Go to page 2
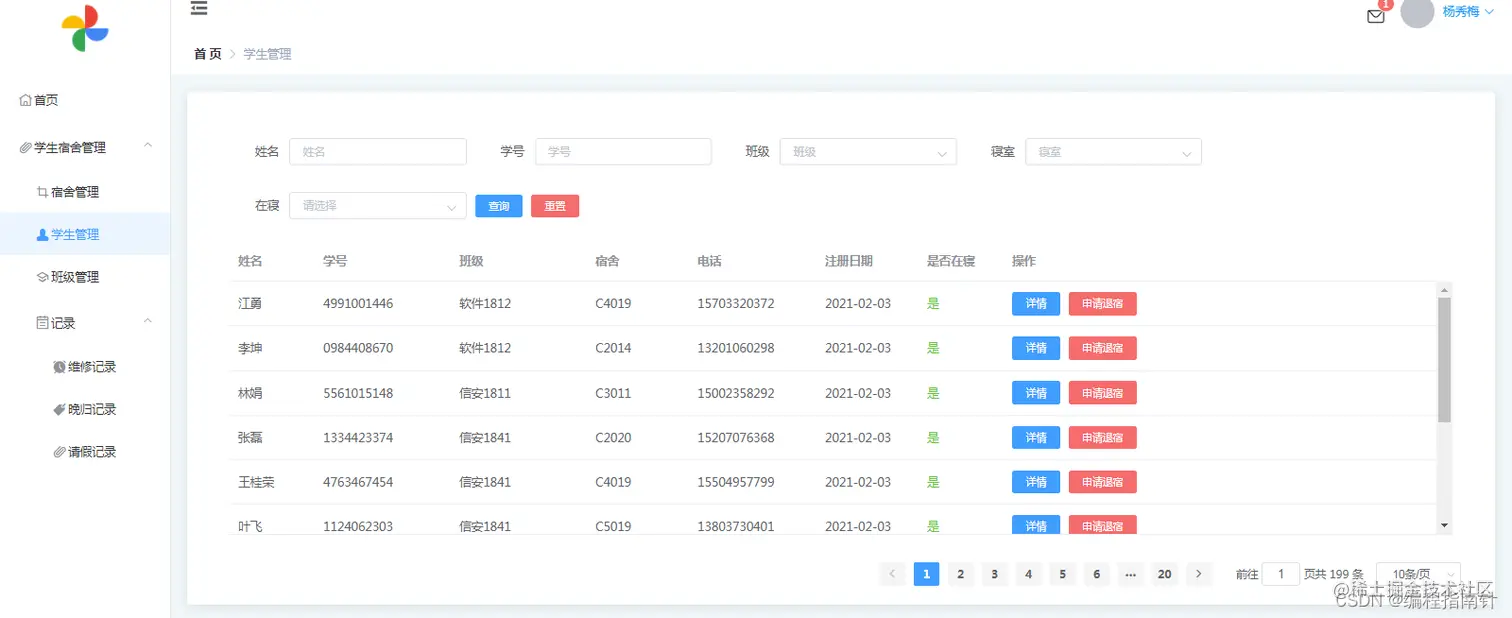1512x618 pixels. (960, 574)
